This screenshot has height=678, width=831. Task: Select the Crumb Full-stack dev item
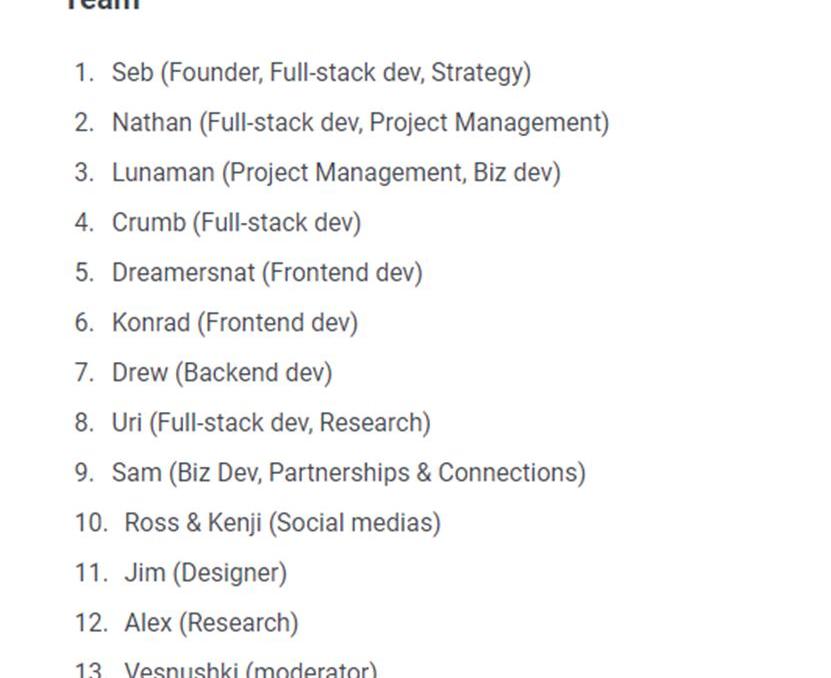pyautogui.click(x=236, y=223)
